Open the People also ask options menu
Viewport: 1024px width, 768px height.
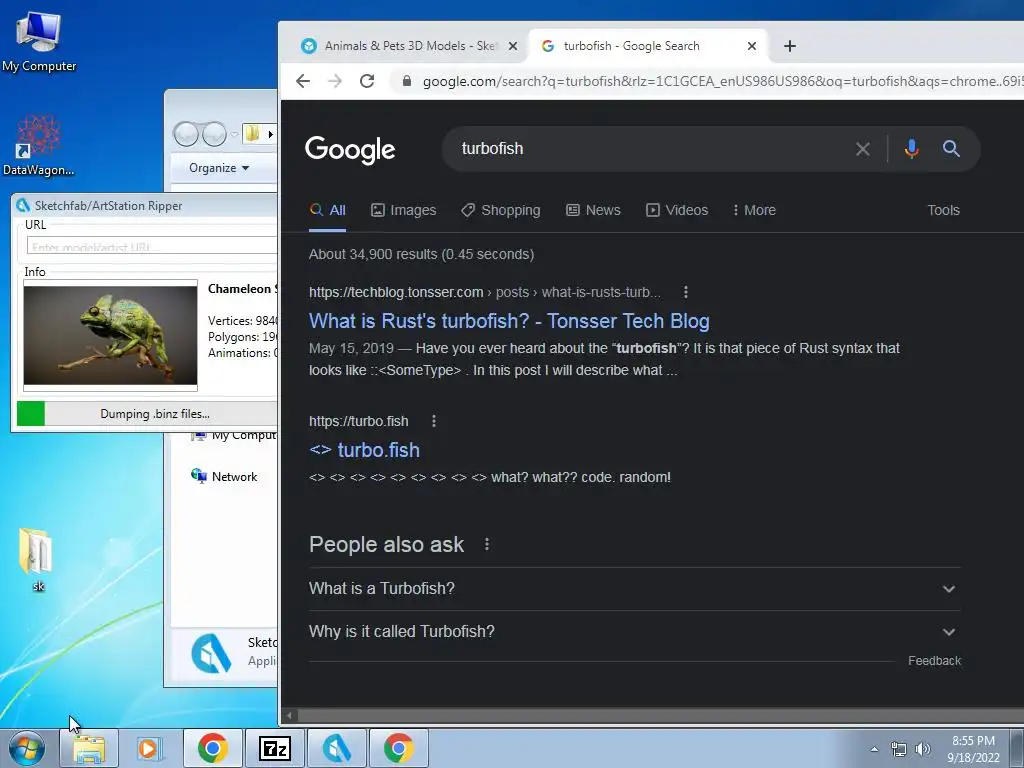(x=487, y=544)
